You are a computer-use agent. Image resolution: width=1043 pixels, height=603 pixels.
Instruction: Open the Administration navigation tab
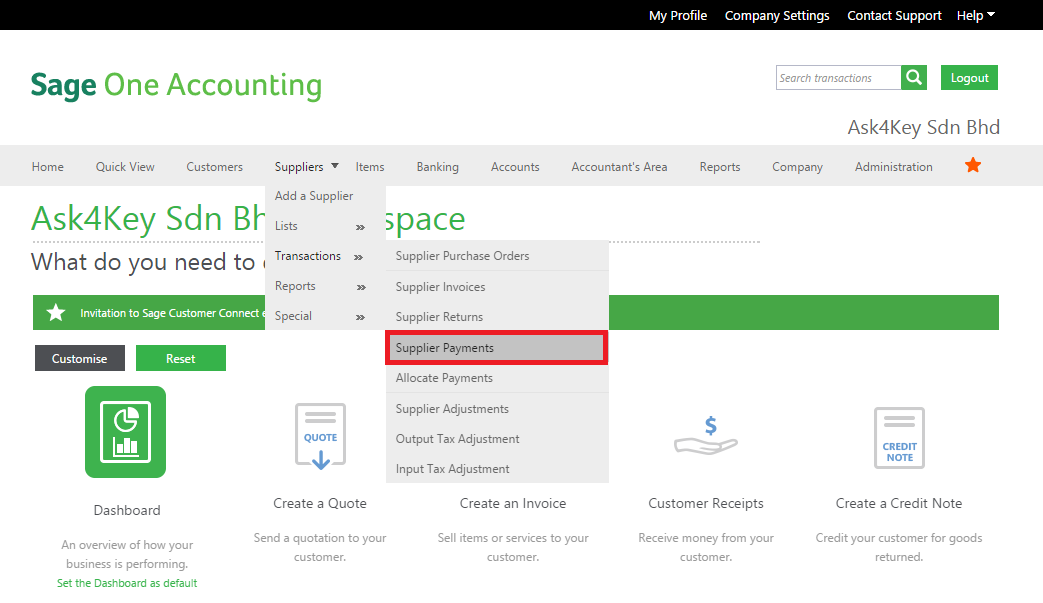pos(893,167)
